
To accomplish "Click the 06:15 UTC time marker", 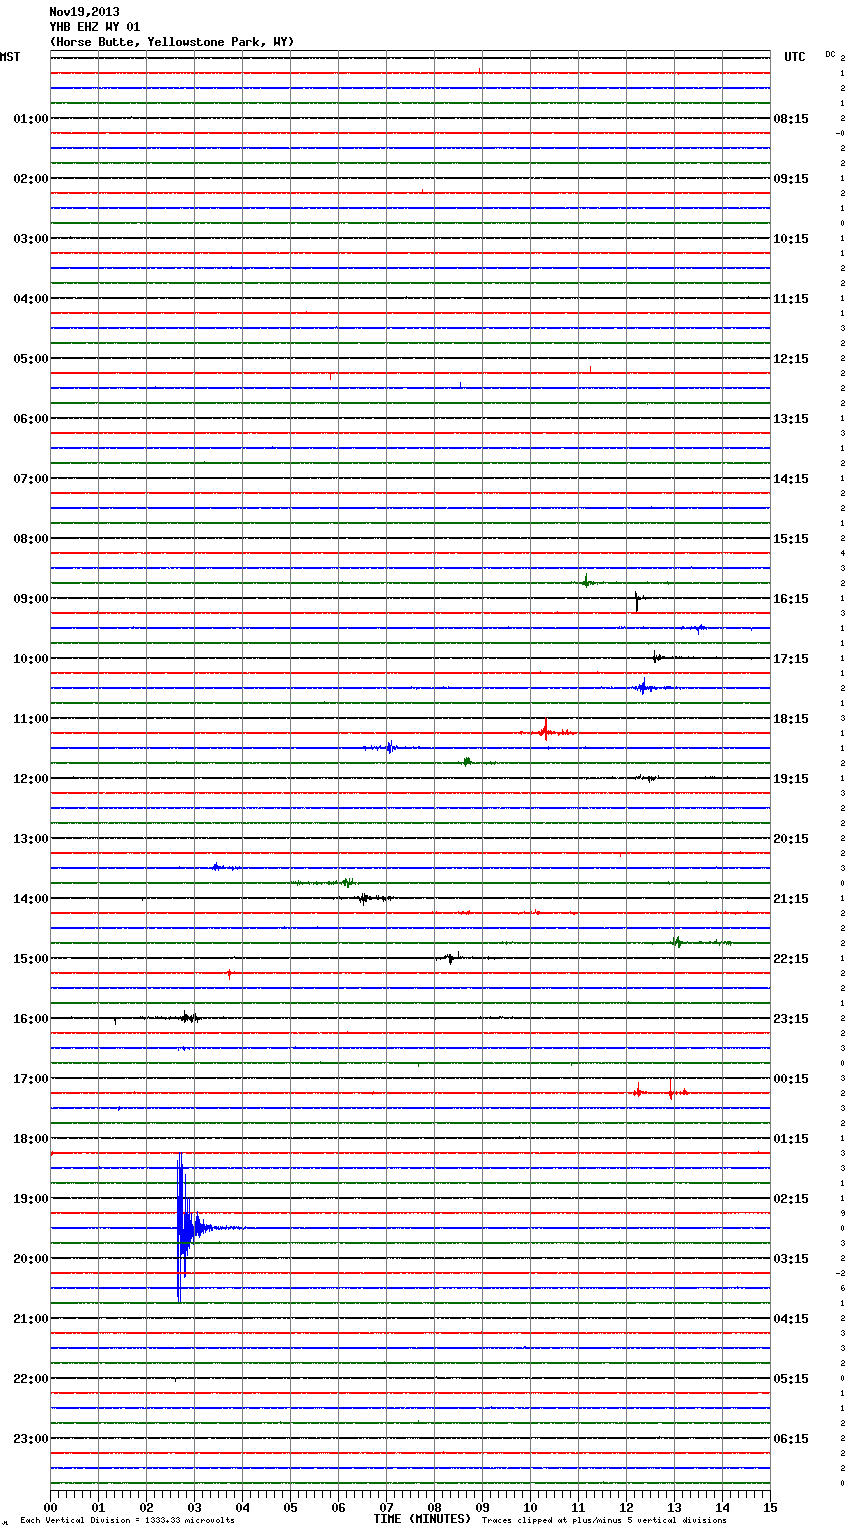I will pyautogui.click(x=791, y=1439).
